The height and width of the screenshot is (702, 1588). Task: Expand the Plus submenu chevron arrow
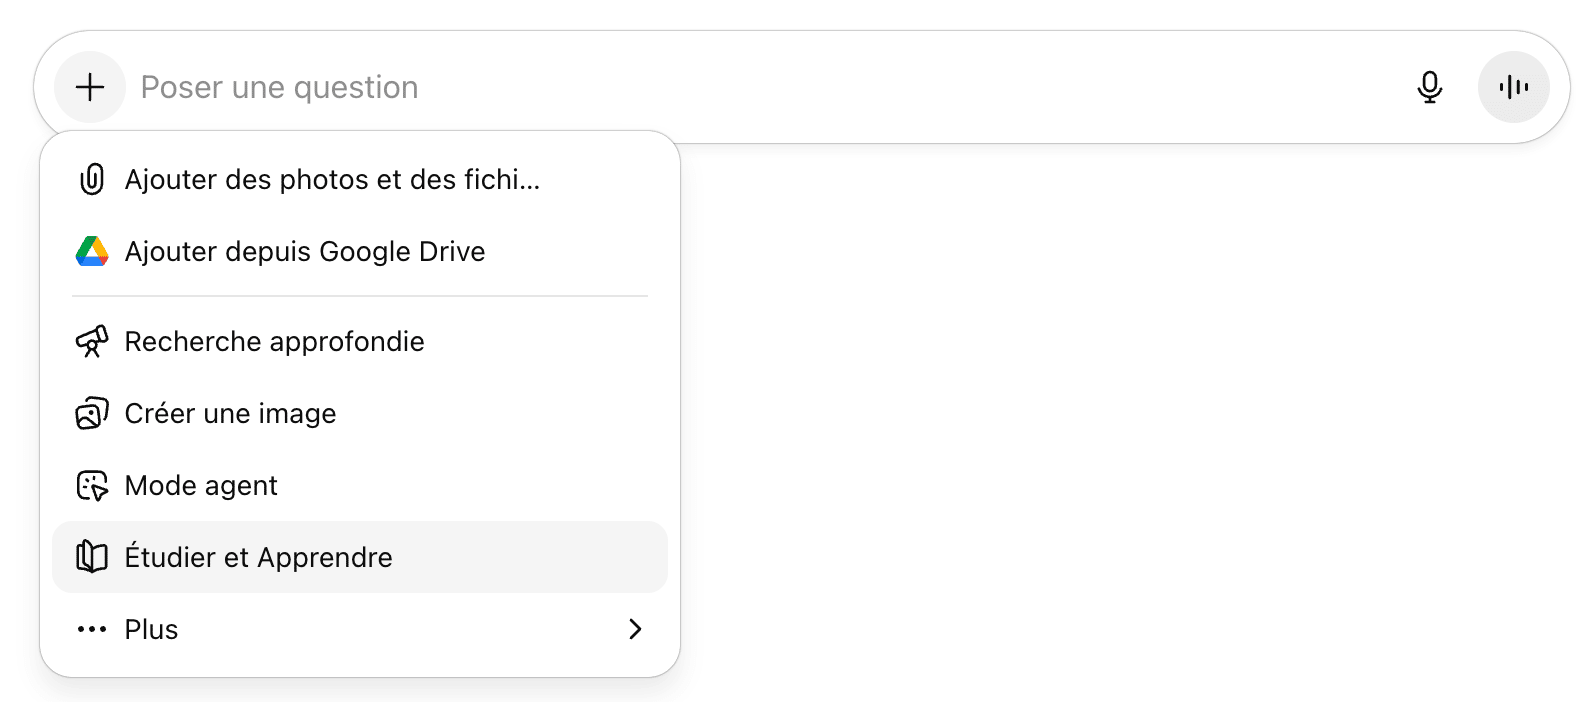click(x=635, y=629)
